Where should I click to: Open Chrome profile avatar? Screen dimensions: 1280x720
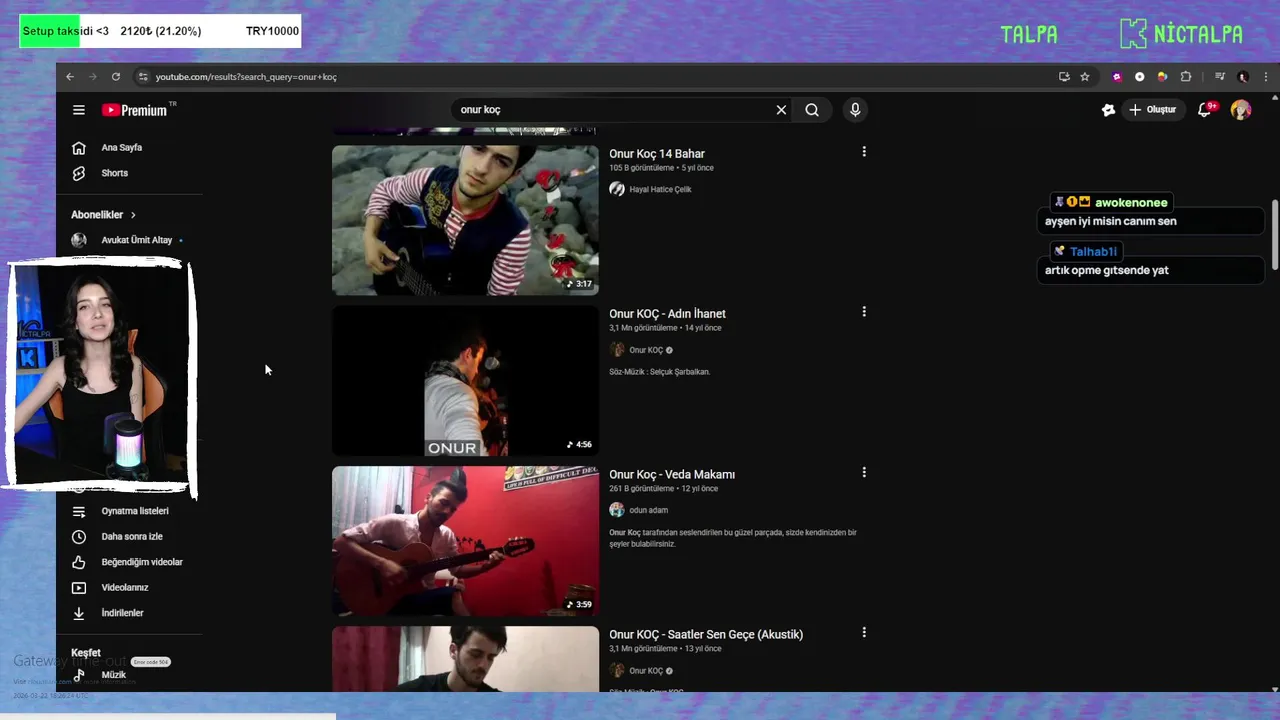pyautogui.click(x=1243, y=77)
